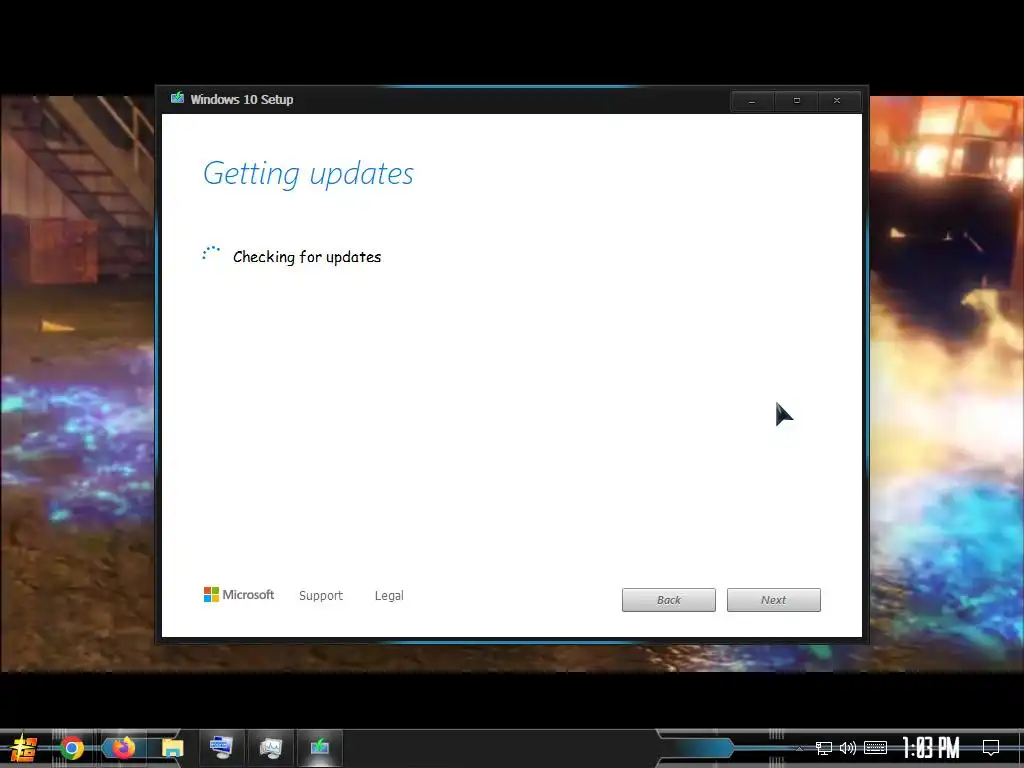This screenshot has height=768, width=1024.
Task: Switch to Windows Setup taskbar icon
Action: coord(319,747)
